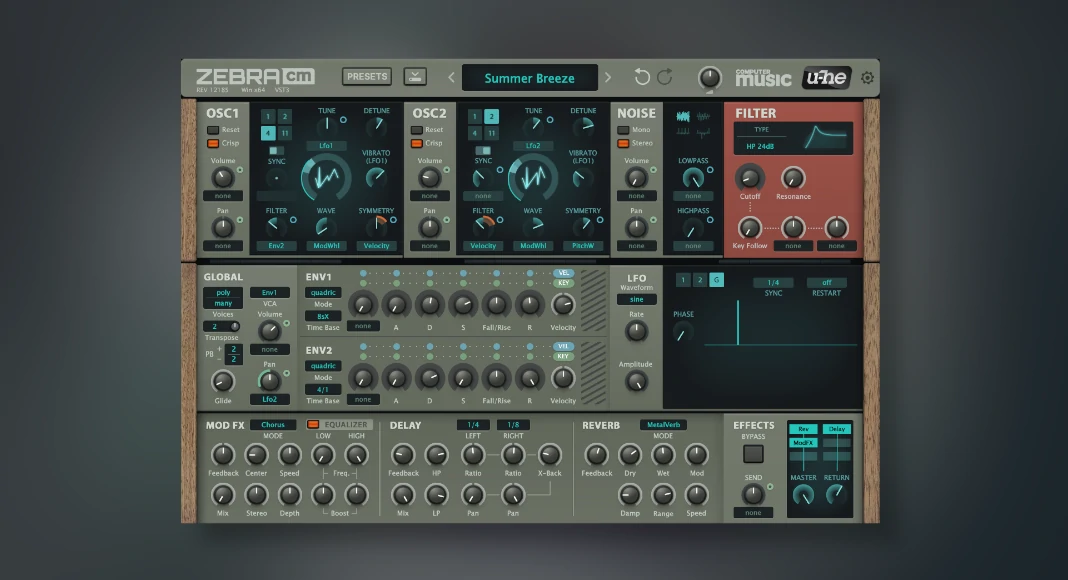Select LFO tab 2
Image resolution: width=1068 pixels, height=580 pixels.
coord(700,280)
